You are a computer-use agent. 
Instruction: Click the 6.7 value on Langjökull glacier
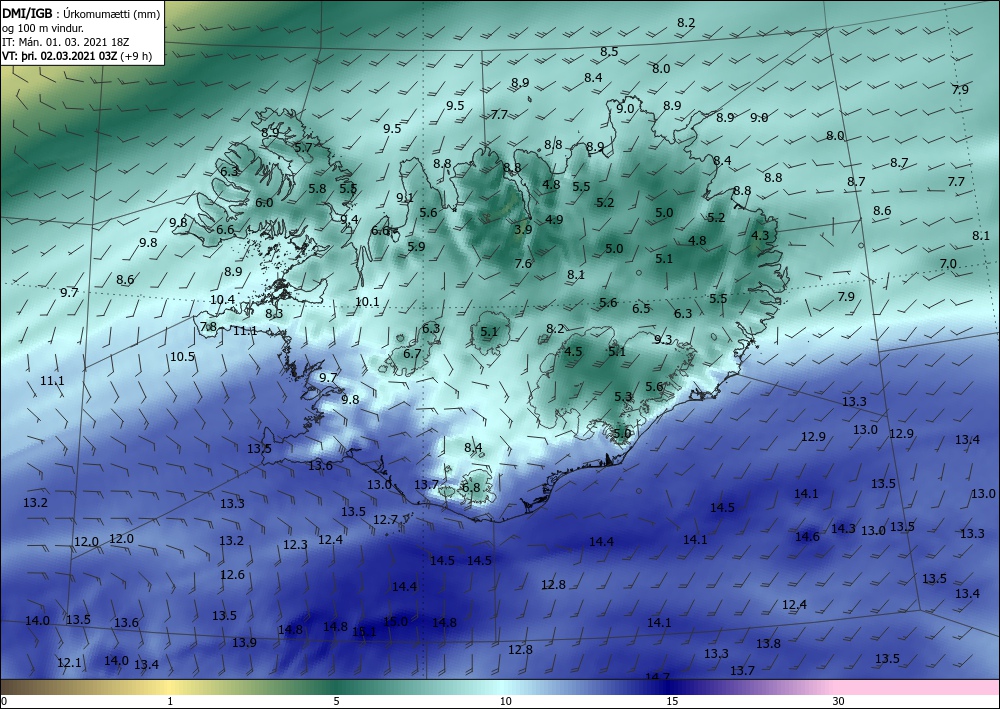[412, 353]
